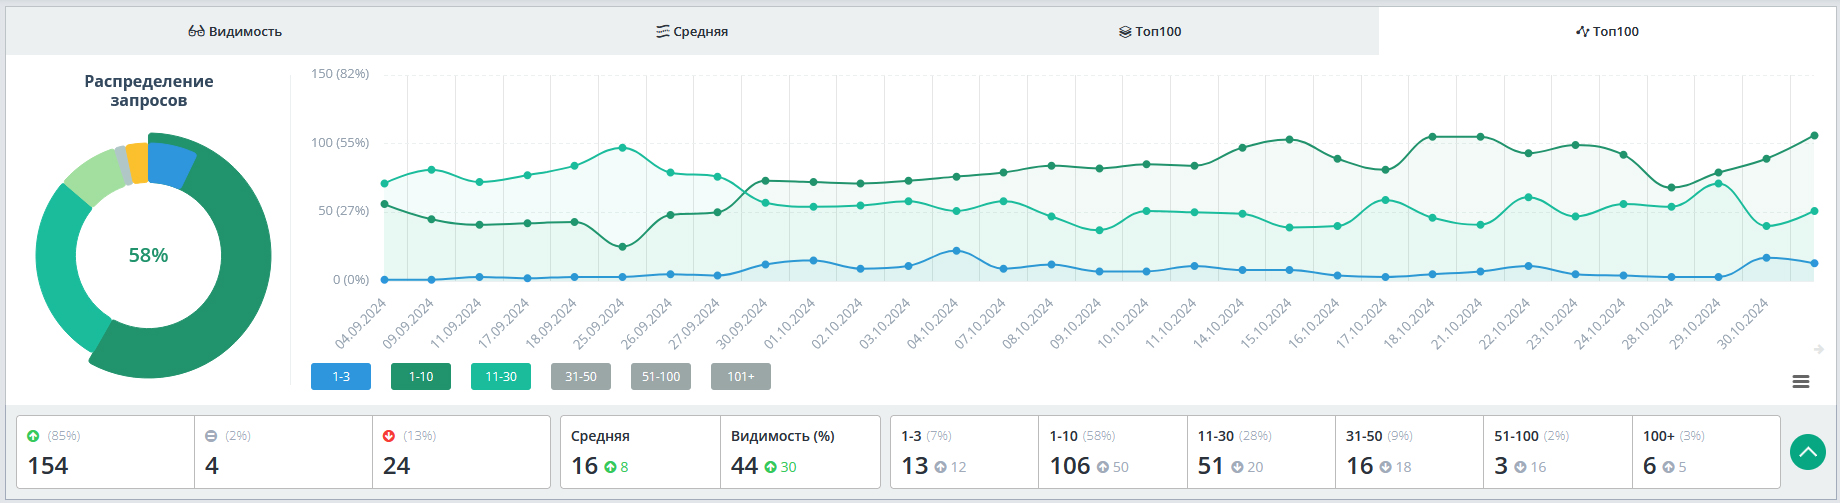The width and height of the screenshot is (1840, 503).
Task: Toggle the 11-30 legend button
Action: [501, 377]
